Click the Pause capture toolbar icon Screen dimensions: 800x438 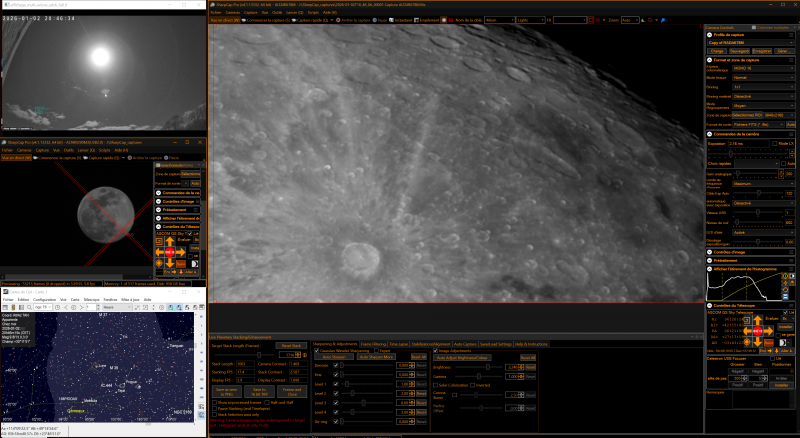[x=374, y=20]
